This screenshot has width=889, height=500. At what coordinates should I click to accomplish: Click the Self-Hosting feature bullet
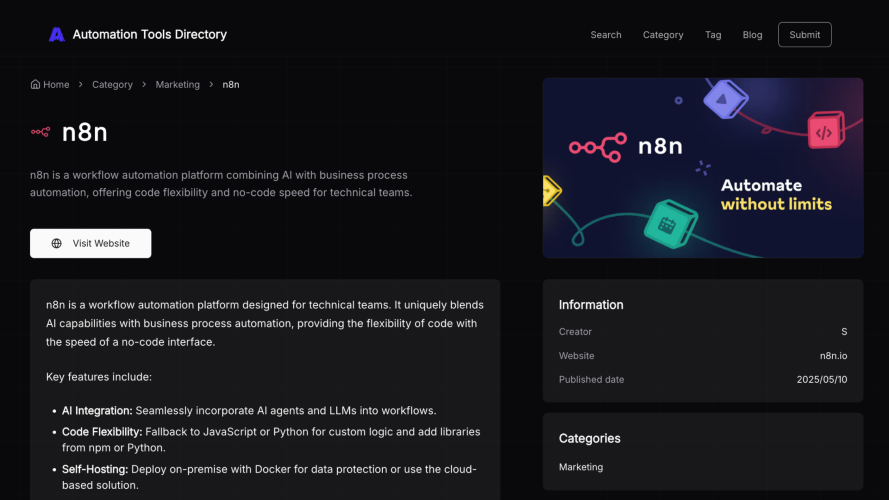[269, 477]
